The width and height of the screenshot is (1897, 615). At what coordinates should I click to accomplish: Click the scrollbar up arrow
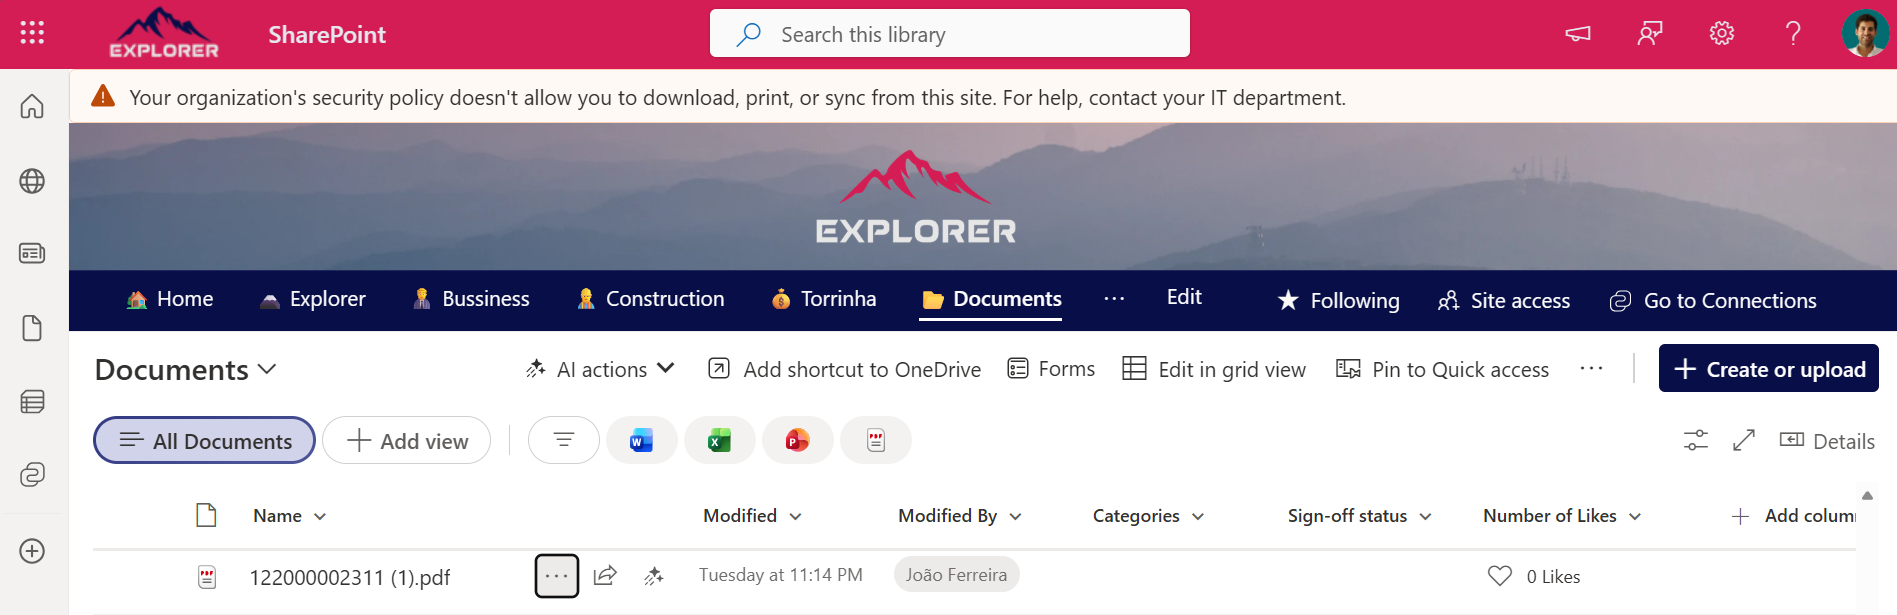[x=1867, y=496]
